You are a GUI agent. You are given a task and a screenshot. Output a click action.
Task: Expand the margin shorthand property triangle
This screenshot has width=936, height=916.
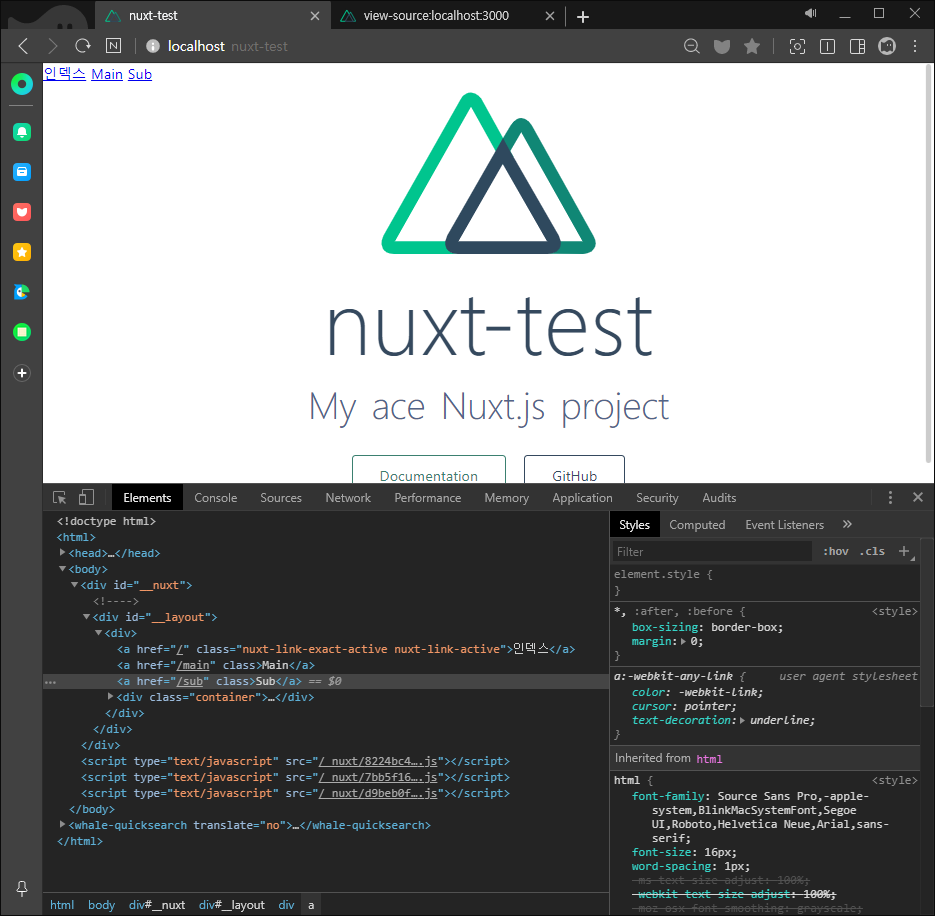683,641
